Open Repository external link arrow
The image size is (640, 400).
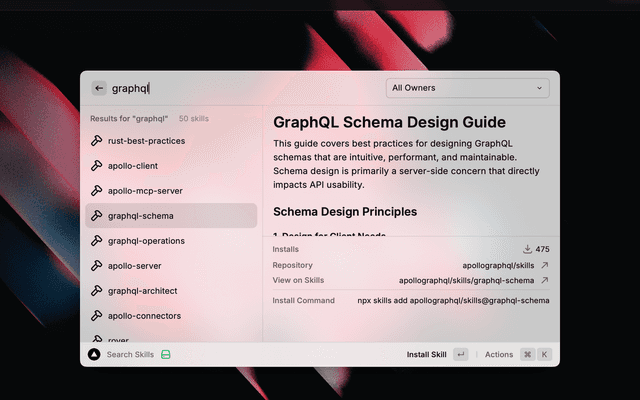pos(544,266)
